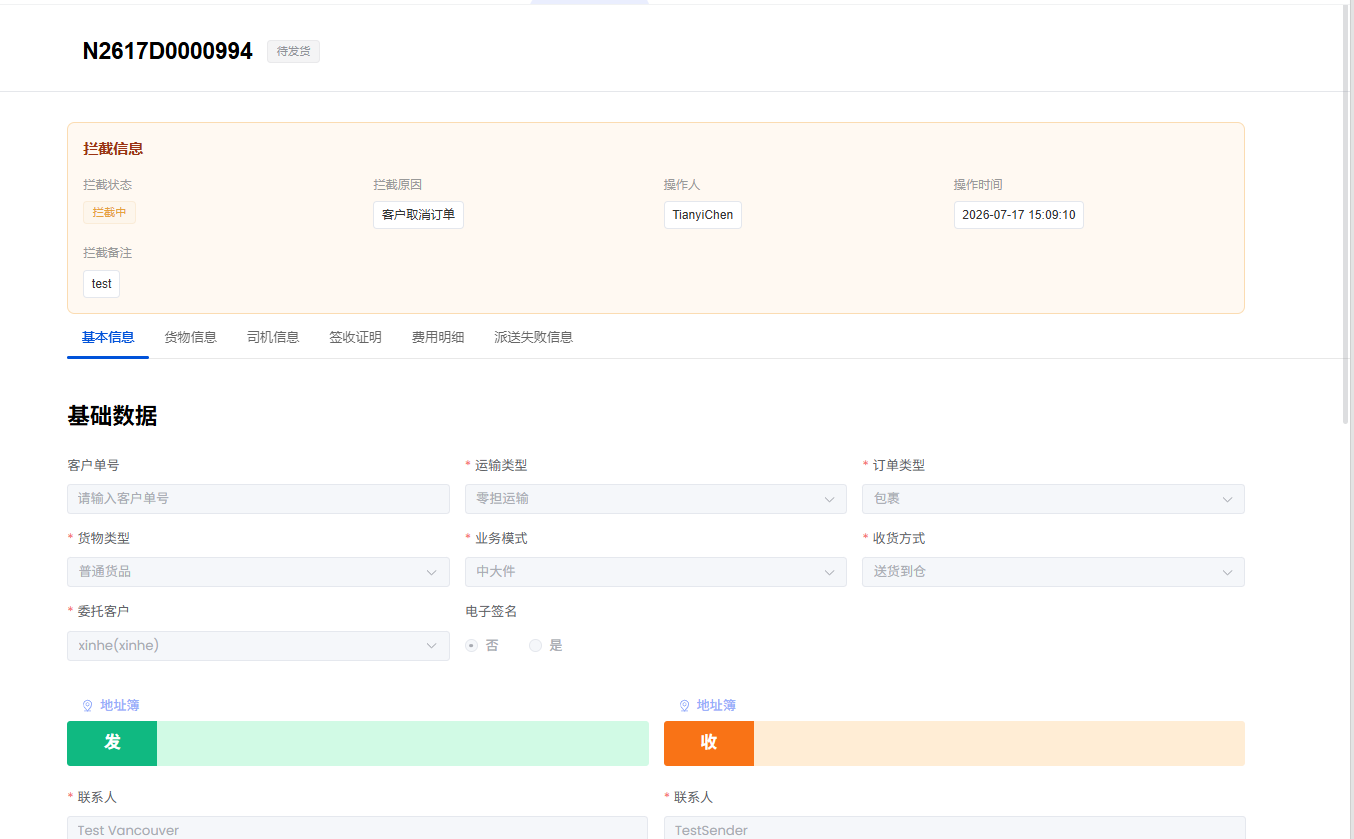Click the receiver 联系人 field TestSender
1354x839 pixels.
point(955,828)
